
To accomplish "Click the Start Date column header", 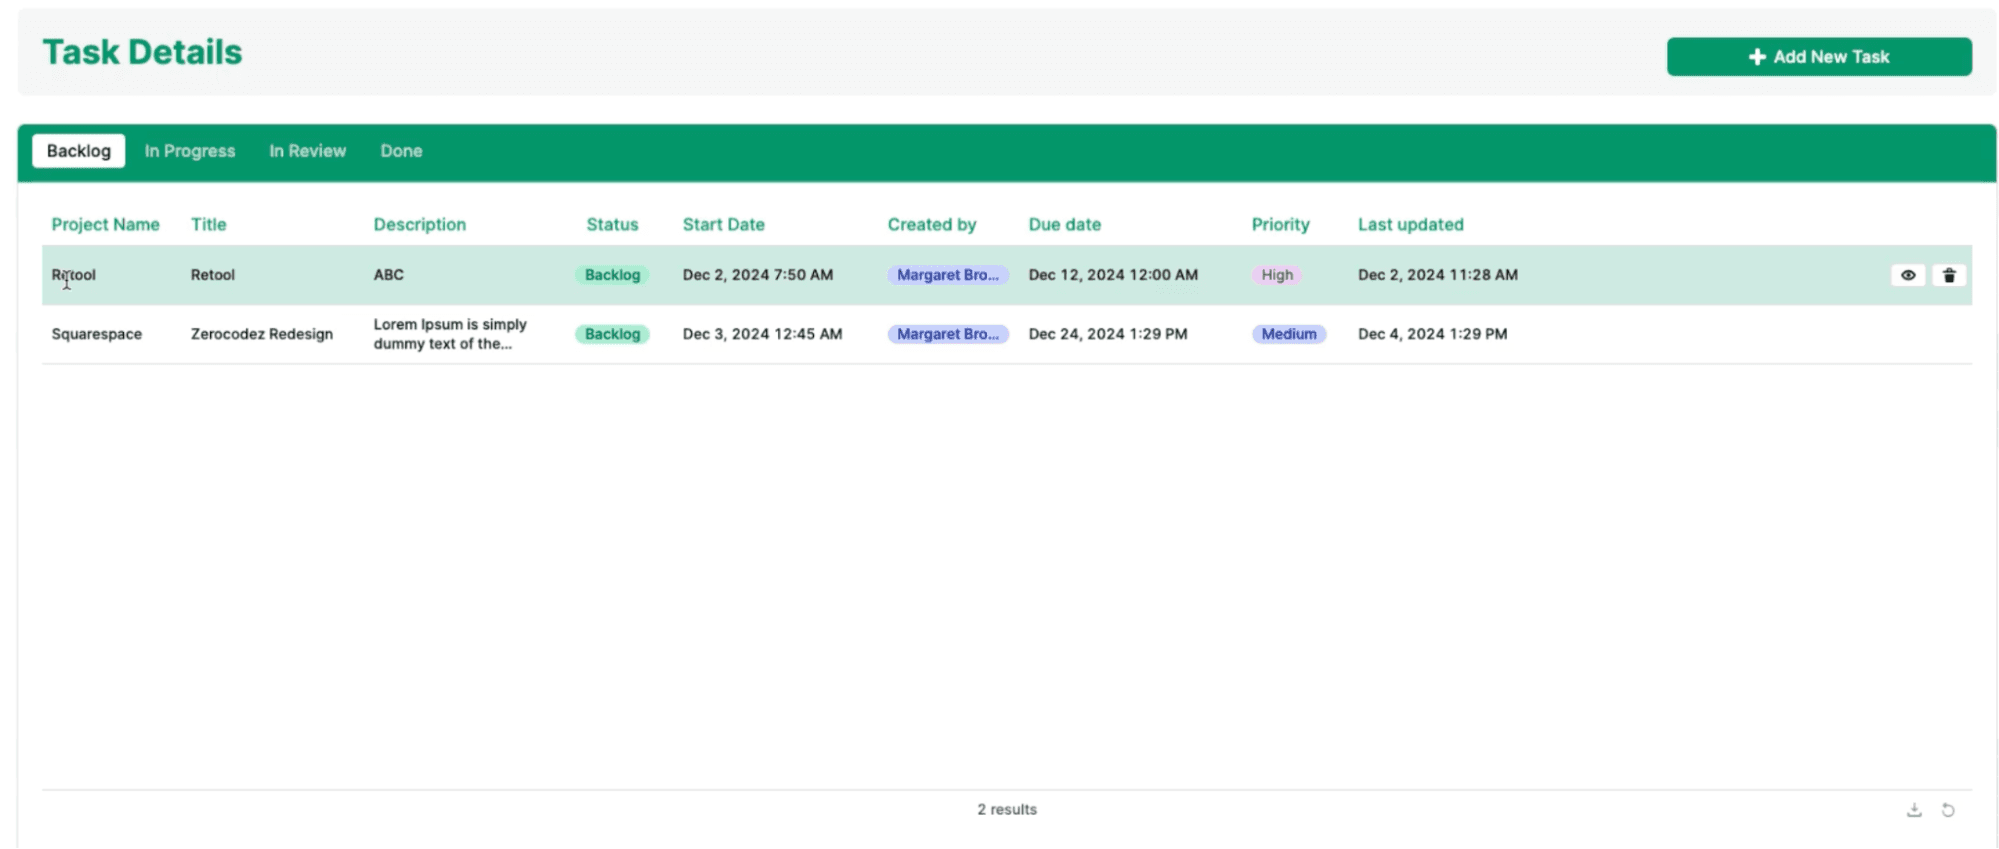I will 723,225.
